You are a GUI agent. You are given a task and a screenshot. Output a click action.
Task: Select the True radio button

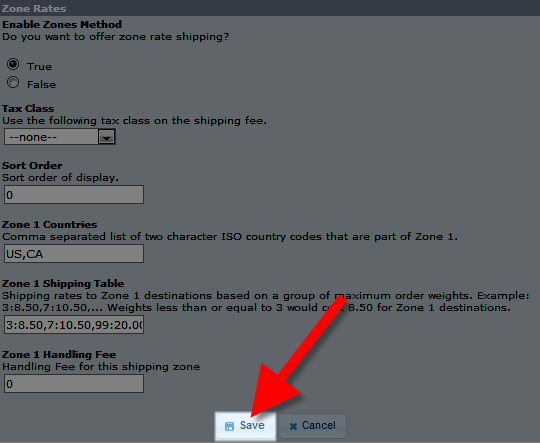pos(13,64)
